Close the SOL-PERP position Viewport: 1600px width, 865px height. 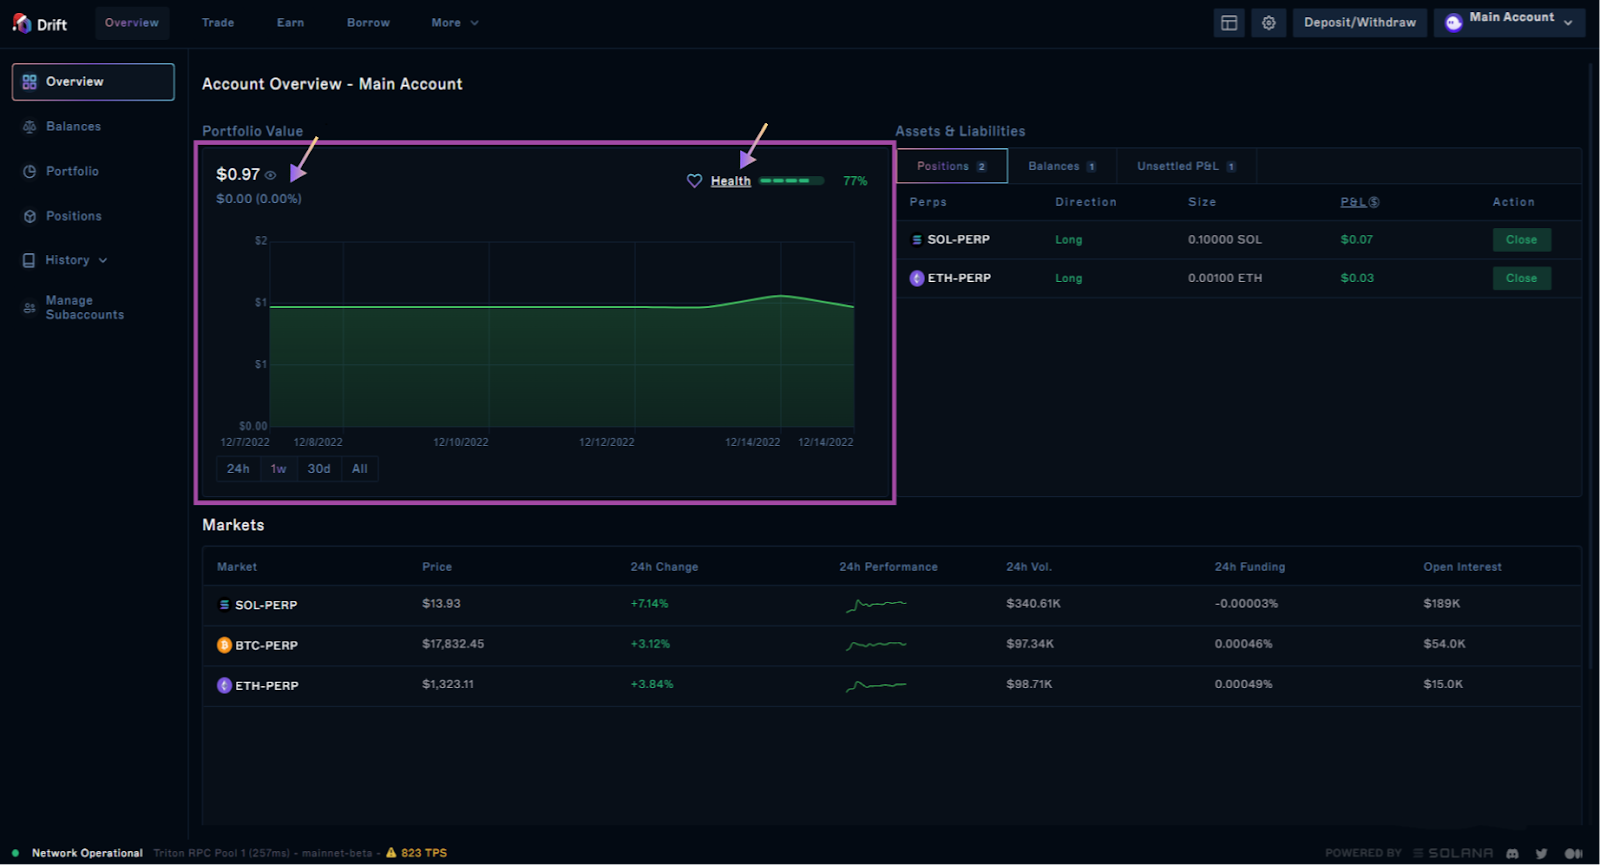tap(1521, 240)
